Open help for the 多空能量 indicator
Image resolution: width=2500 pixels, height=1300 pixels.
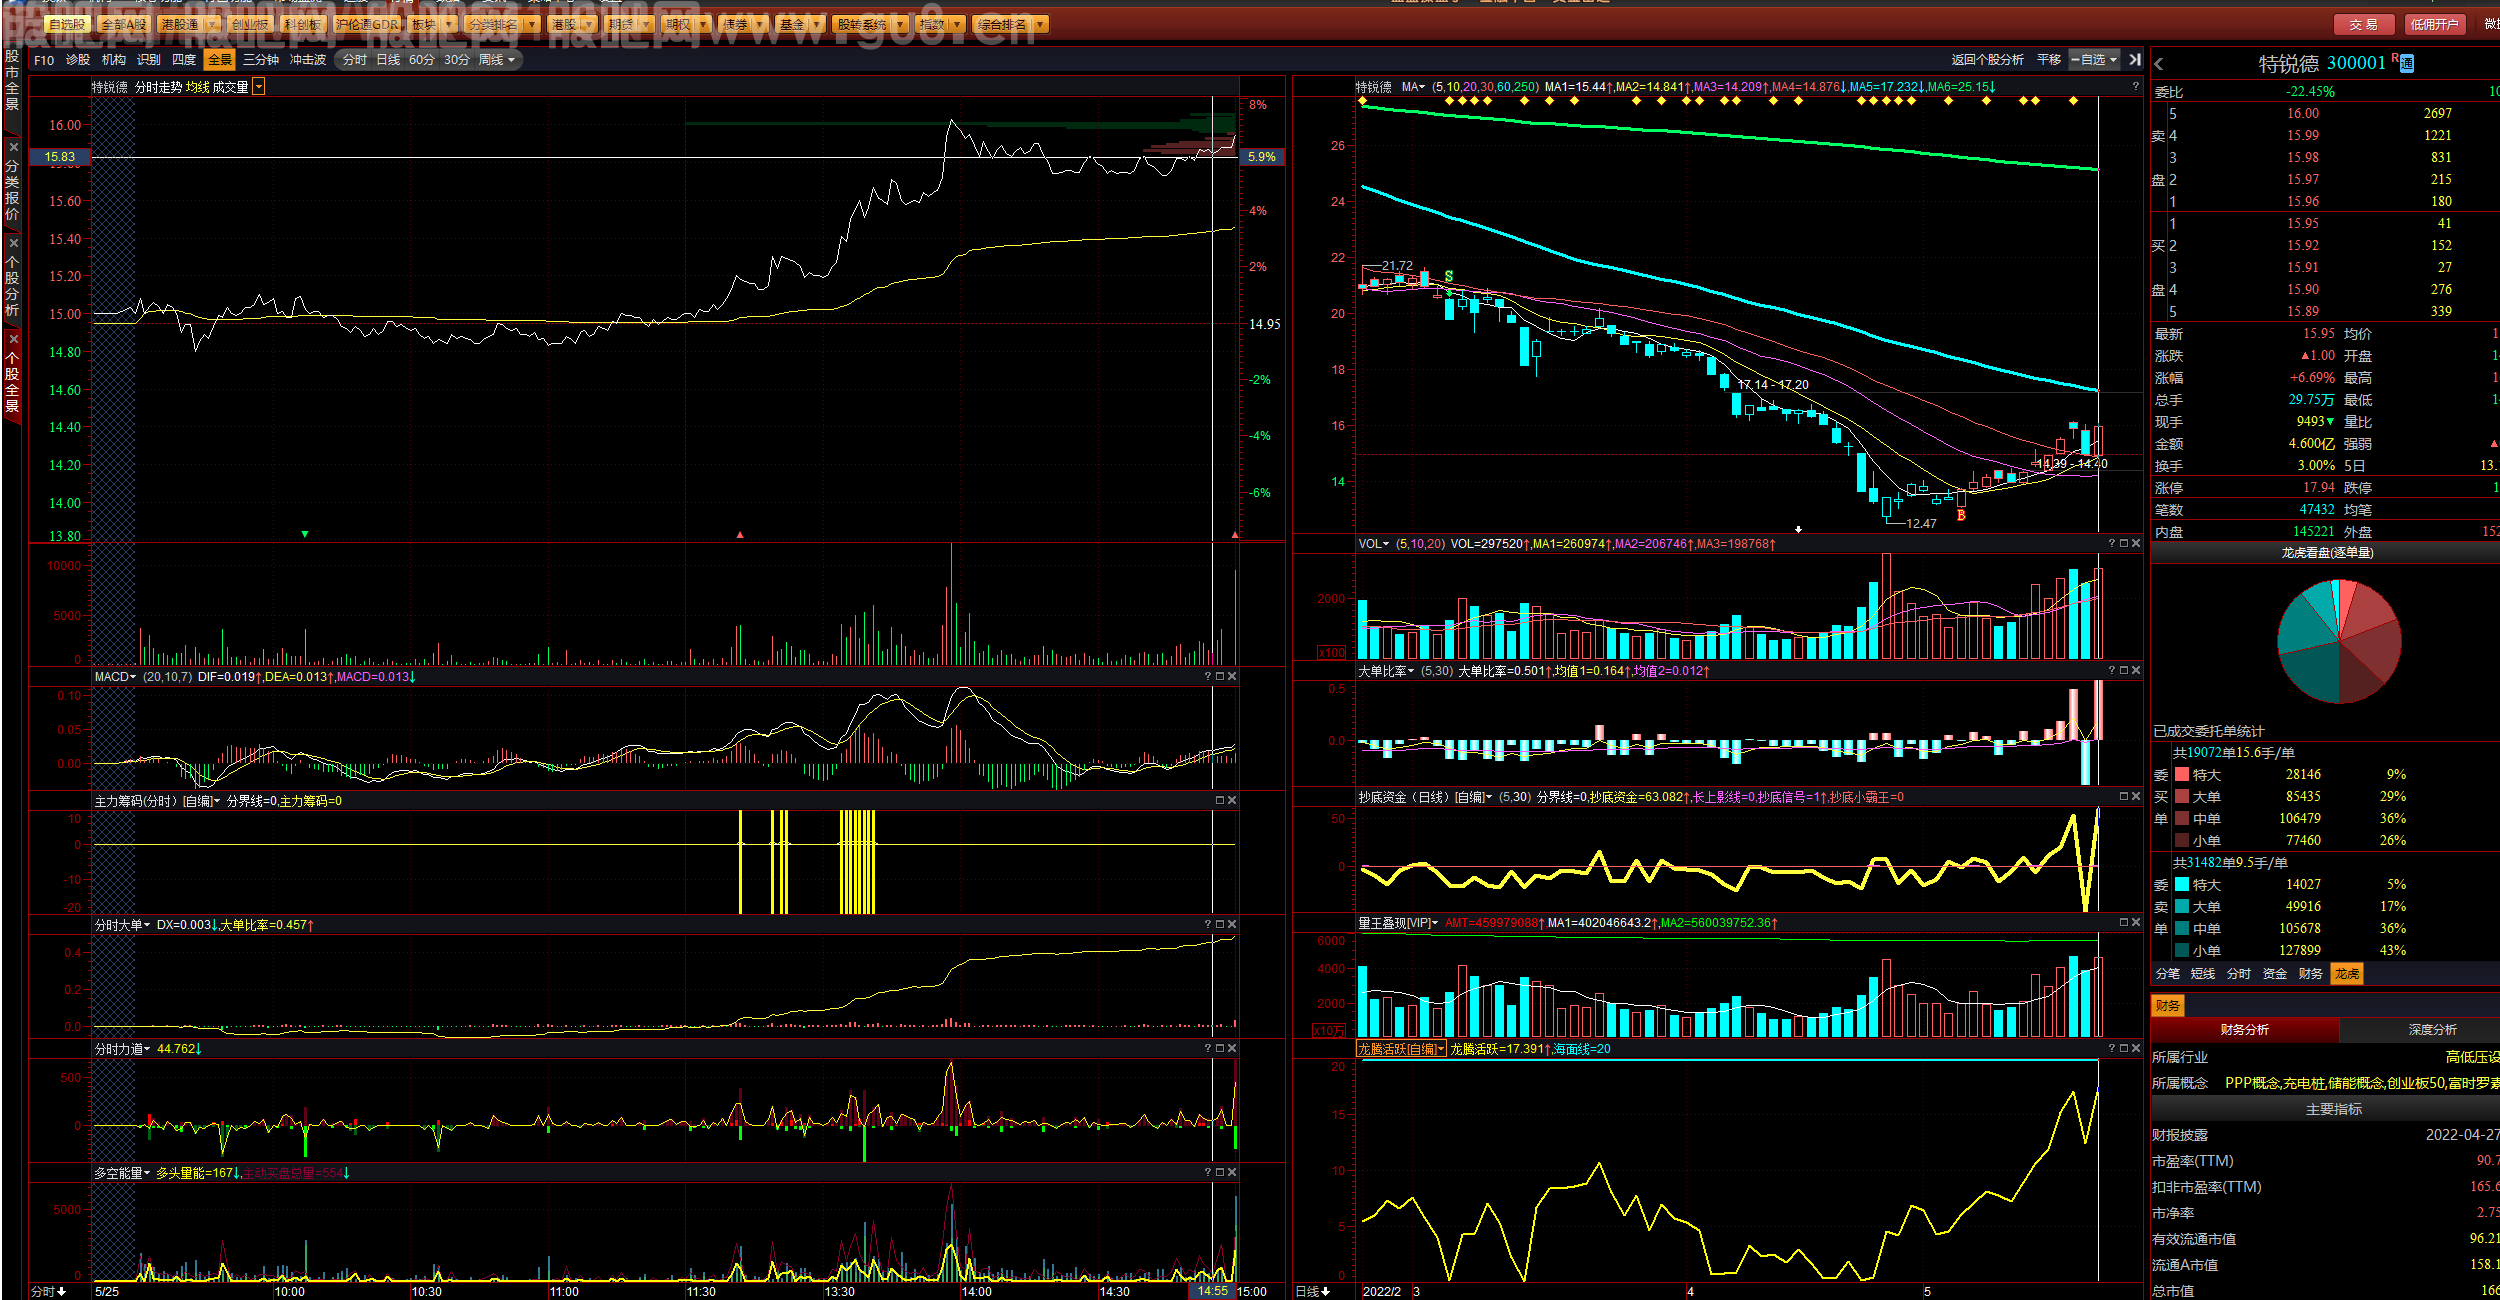(x=1208, y=1173)
